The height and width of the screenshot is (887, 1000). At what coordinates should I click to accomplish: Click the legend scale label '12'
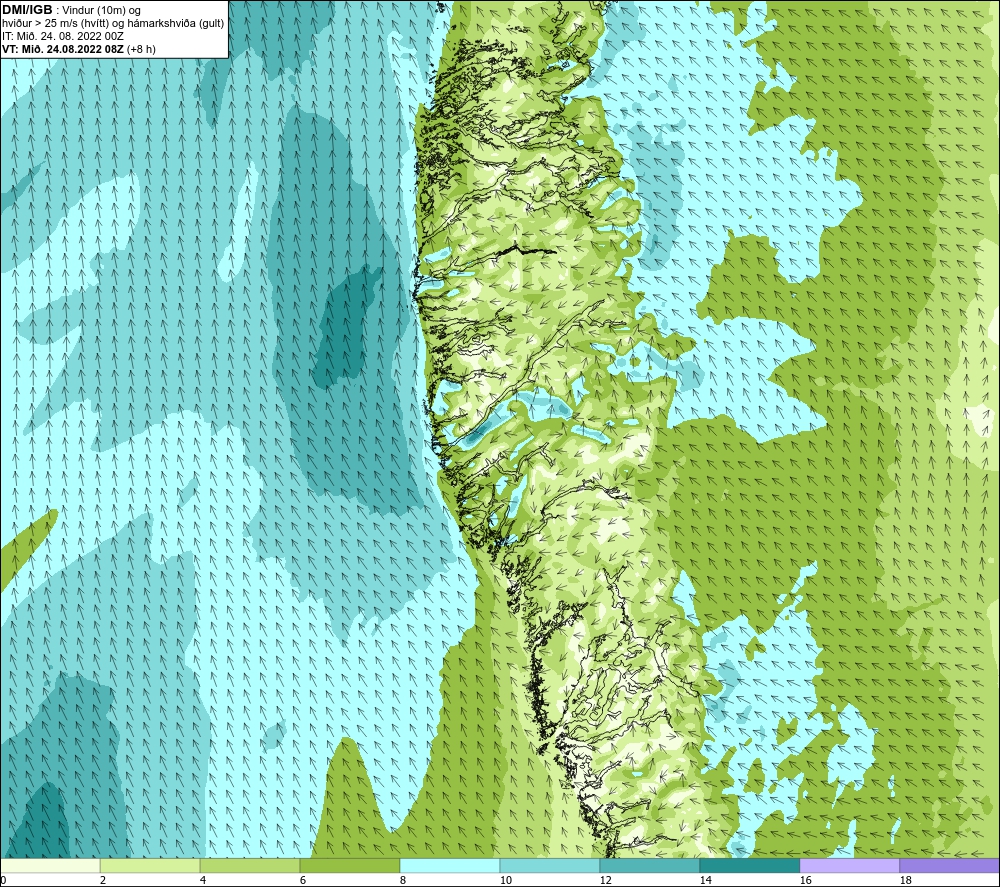pos(605,880)
